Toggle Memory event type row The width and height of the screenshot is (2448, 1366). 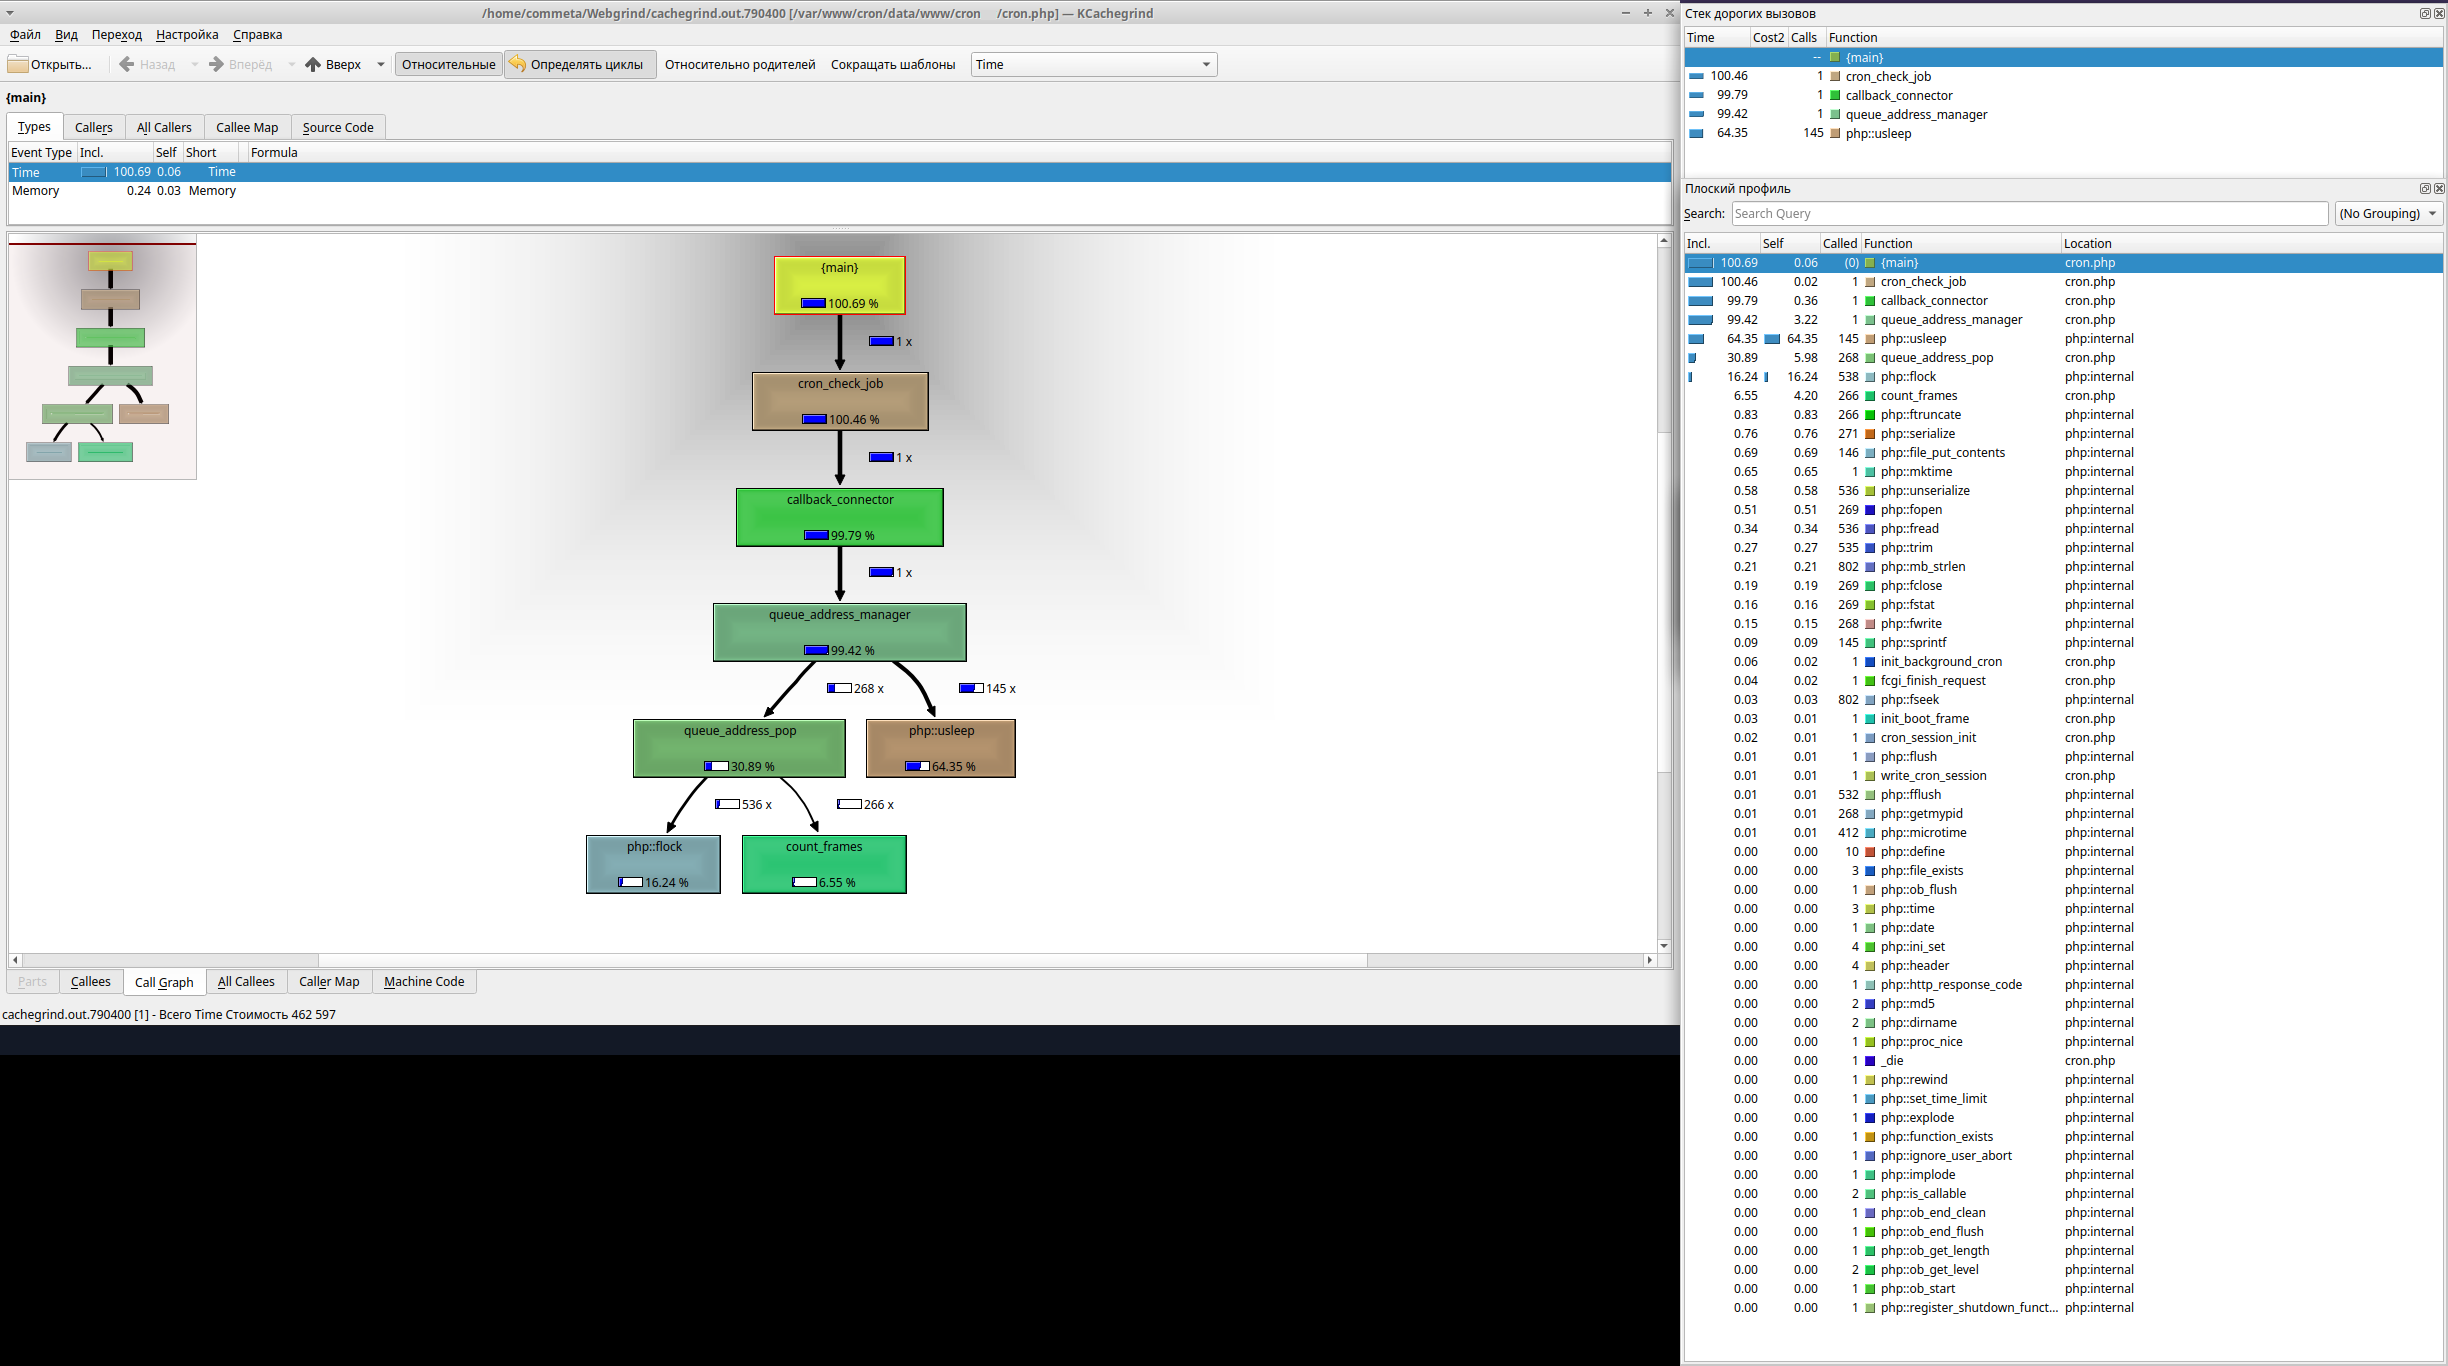tap(34, 190)
